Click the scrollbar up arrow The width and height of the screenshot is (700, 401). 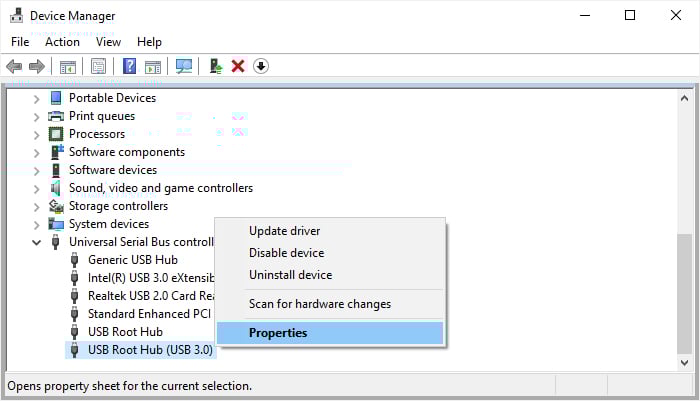(x=684, y=98)
